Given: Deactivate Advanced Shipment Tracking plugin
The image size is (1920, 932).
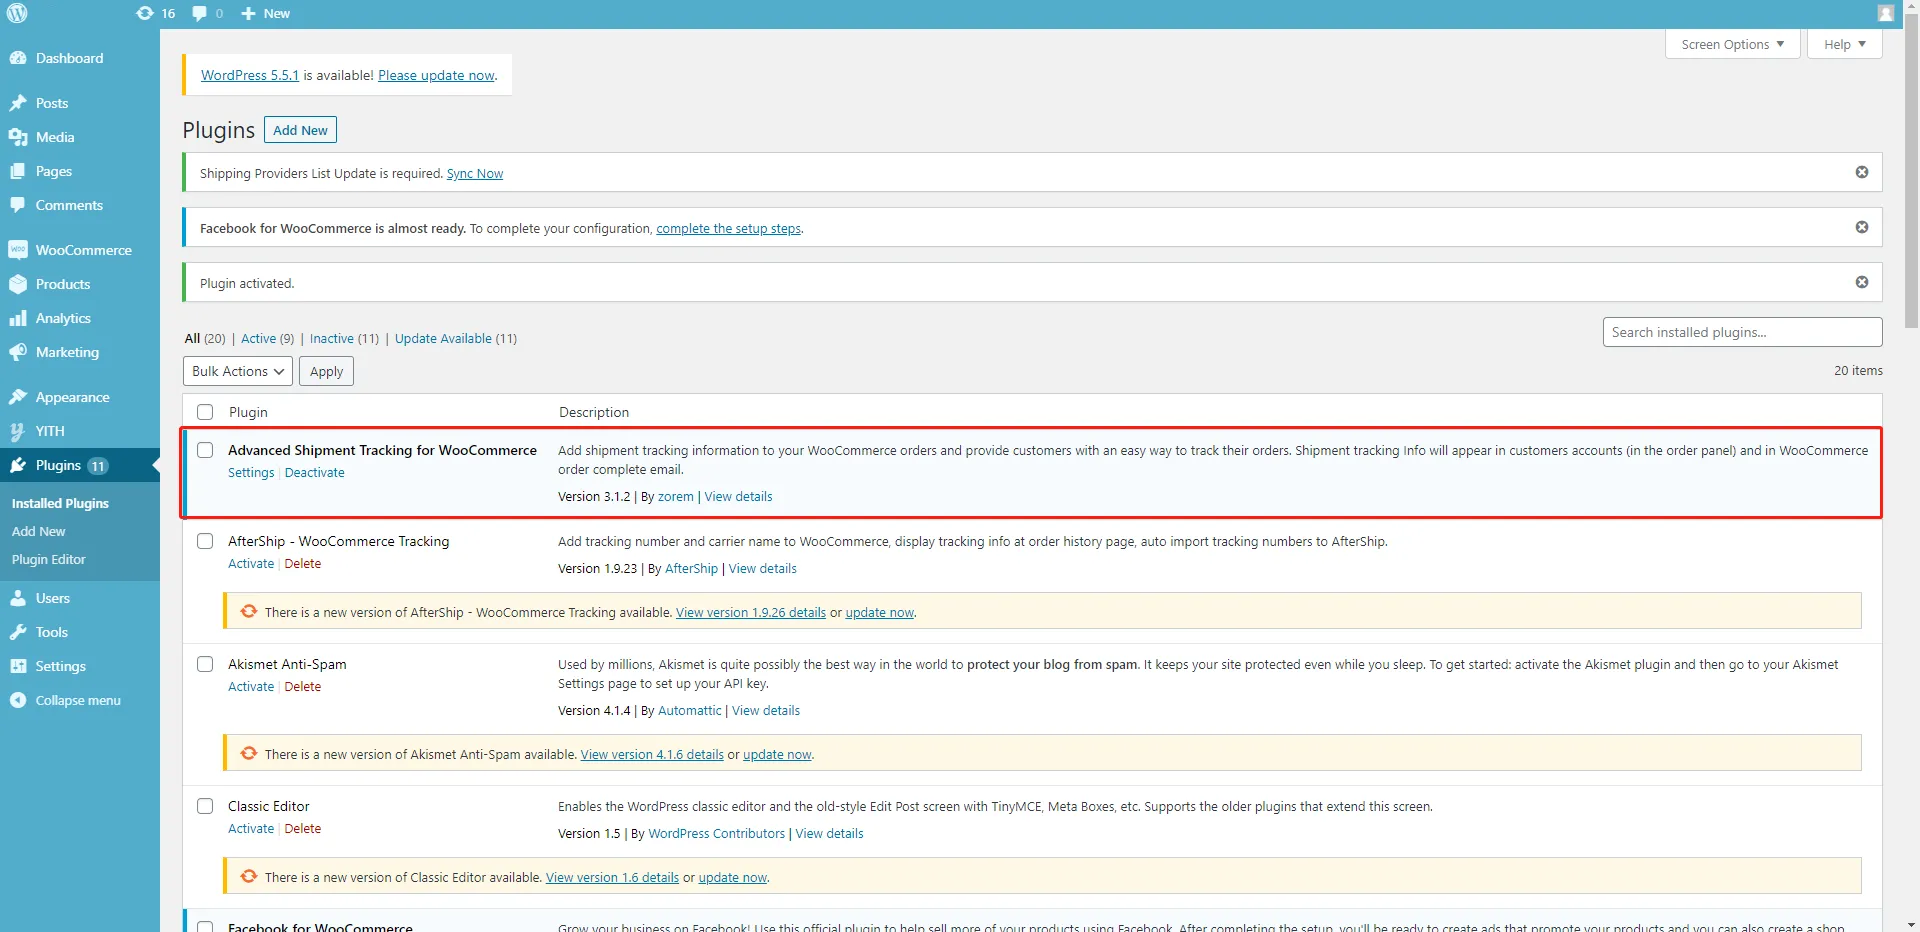Looking at the screenshot, I should tap(314, 473).
